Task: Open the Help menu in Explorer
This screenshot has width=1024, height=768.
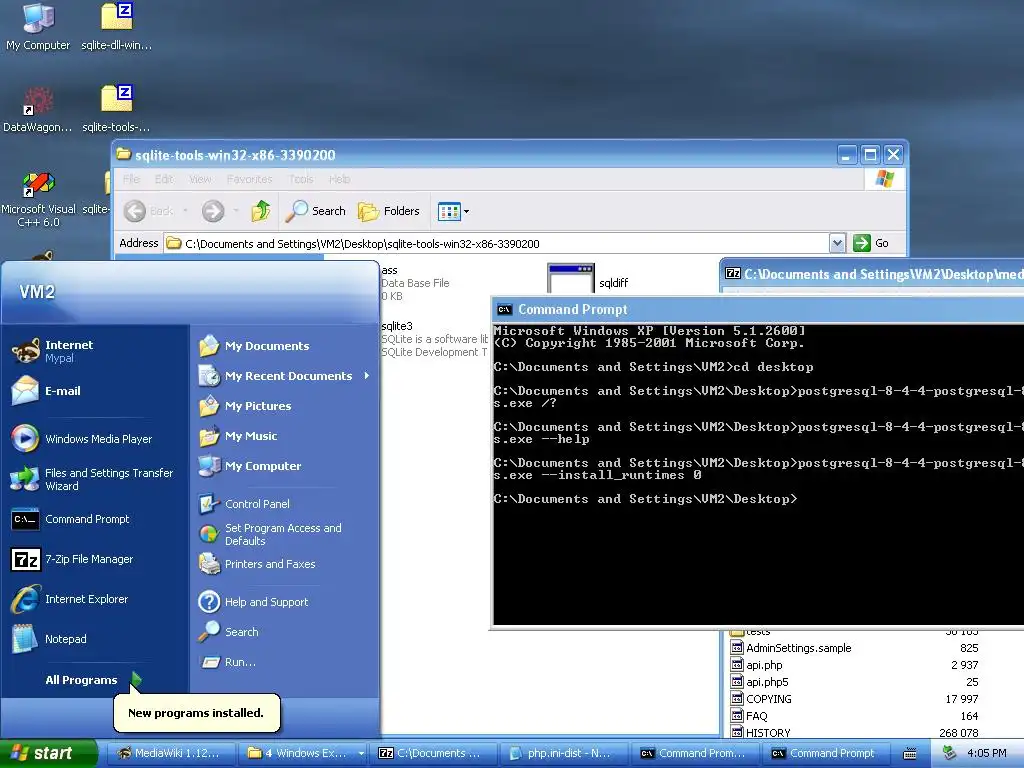Action: coord(339,179)
